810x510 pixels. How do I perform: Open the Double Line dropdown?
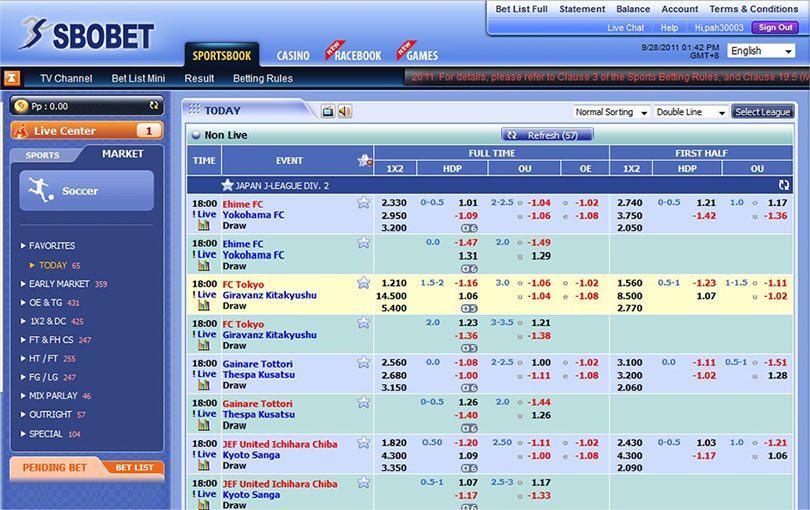coord(691,112)
